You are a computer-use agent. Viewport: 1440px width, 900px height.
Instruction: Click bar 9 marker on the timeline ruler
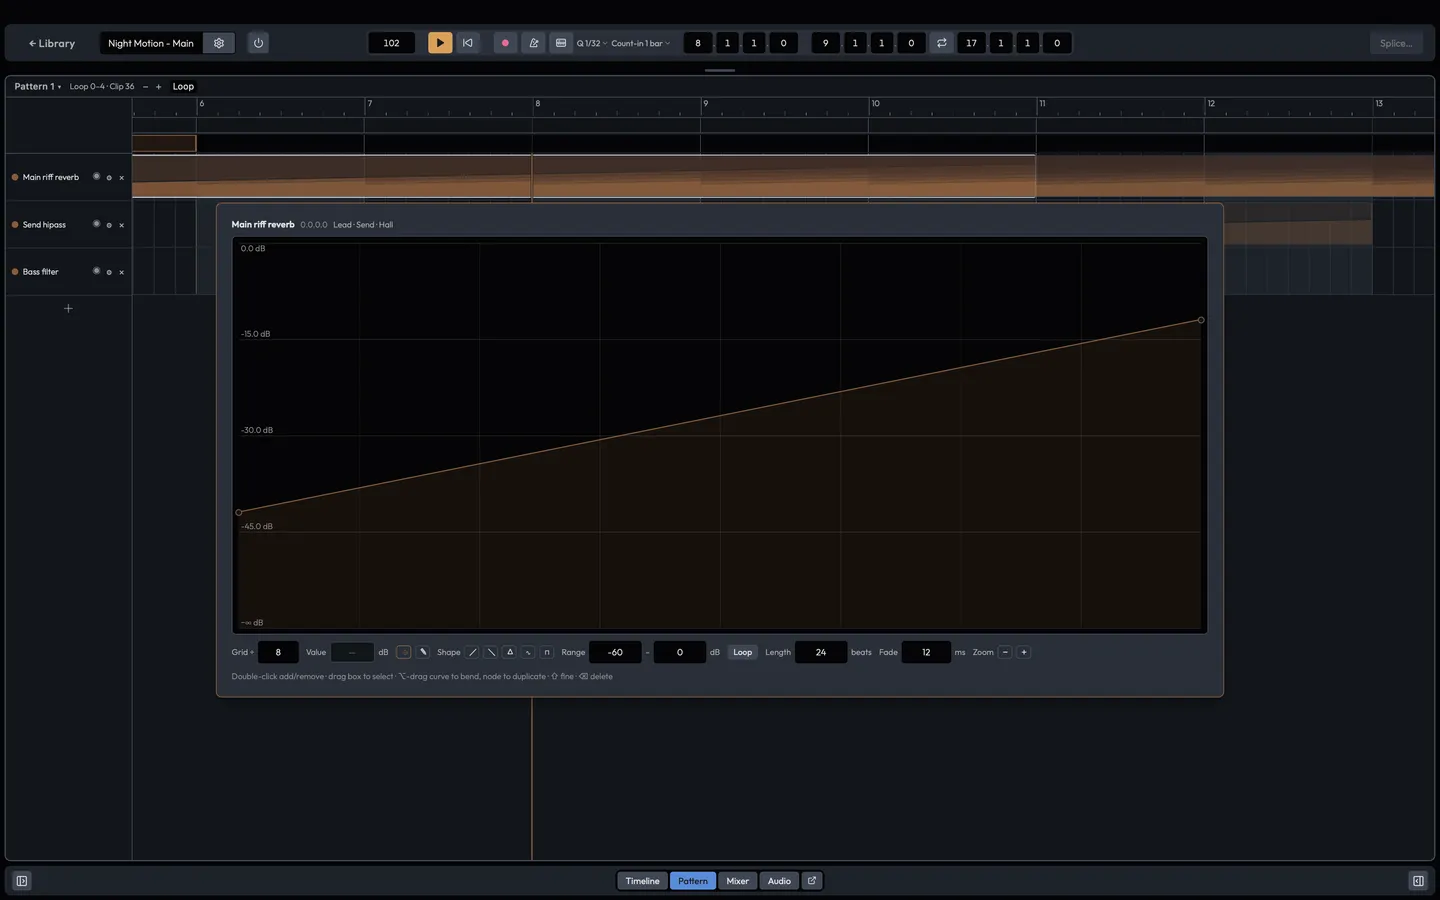click(706, 103)
